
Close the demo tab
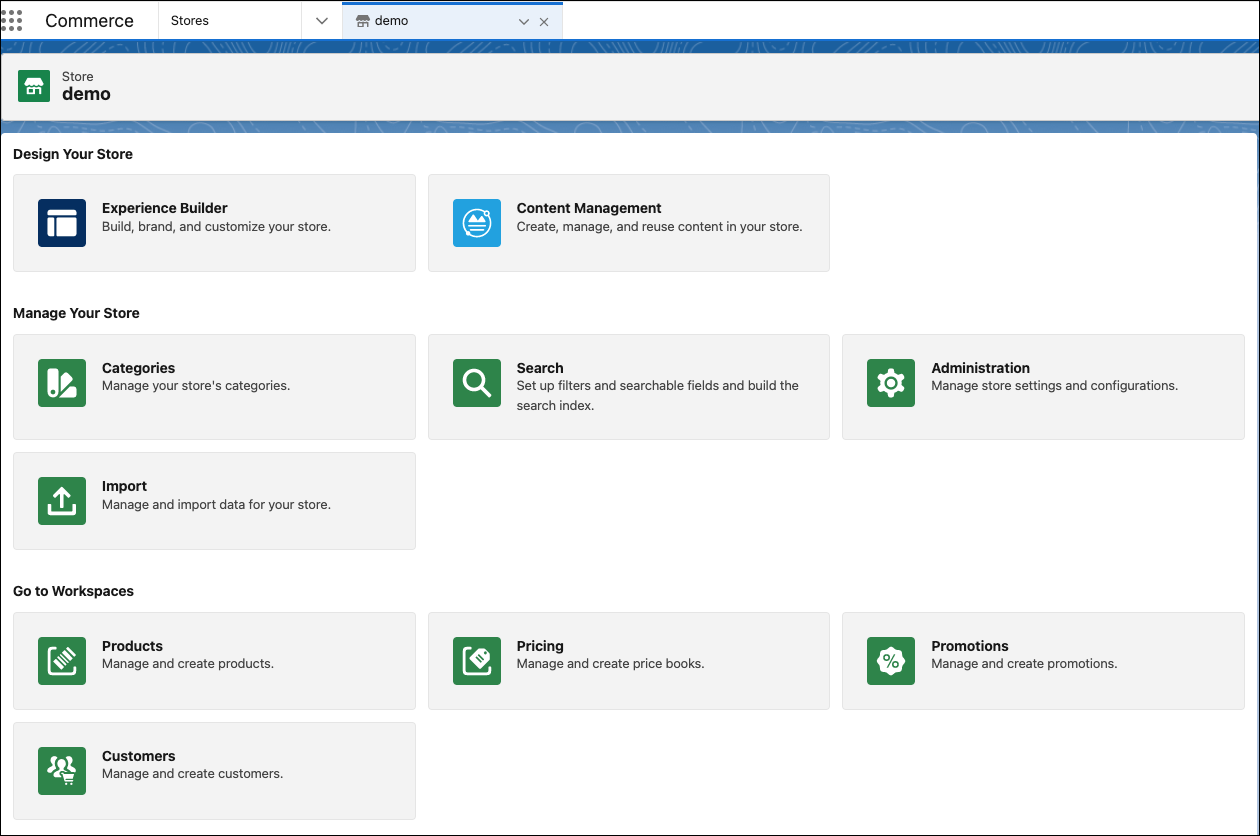(x=544, y=22)
